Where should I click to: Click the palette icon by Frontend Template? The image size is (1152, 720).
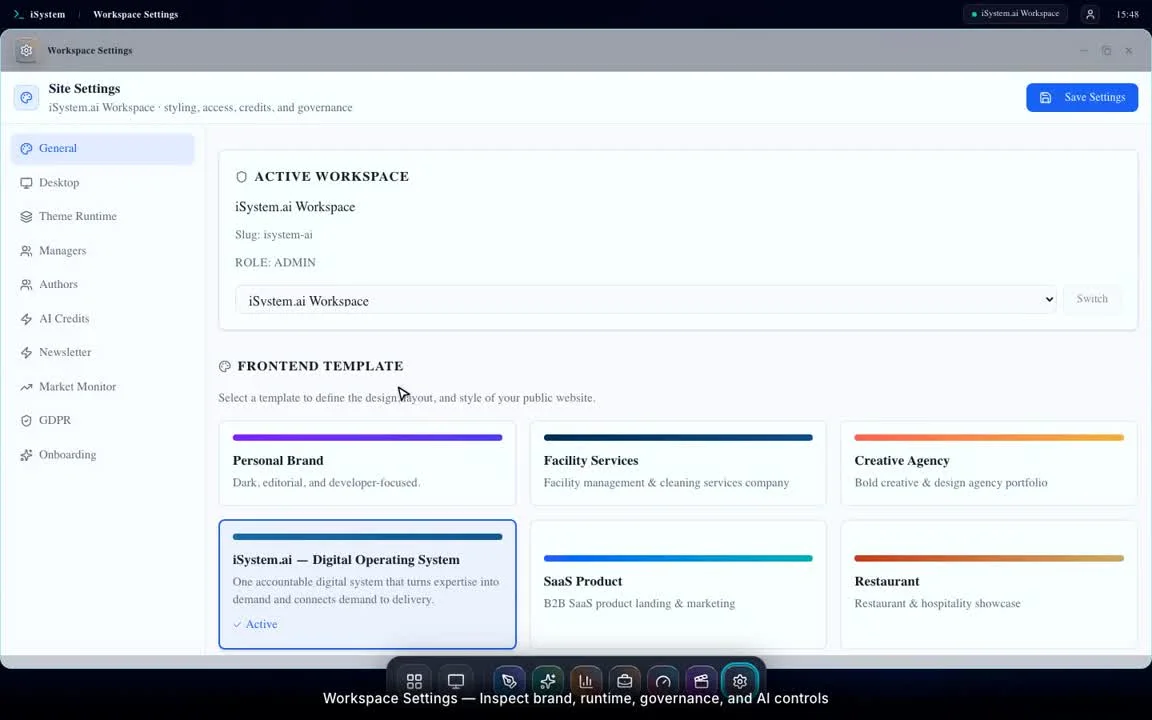click(x=225, y=366)
